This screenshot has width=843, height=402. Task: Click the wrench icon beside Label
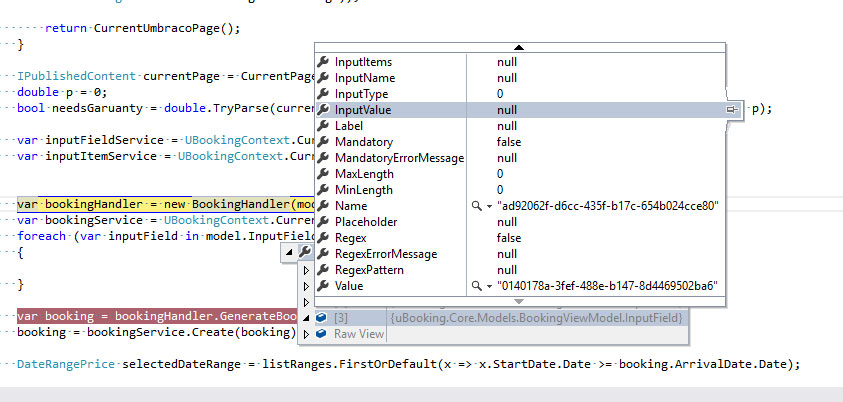pyautogui.click(x=323, y=126)
